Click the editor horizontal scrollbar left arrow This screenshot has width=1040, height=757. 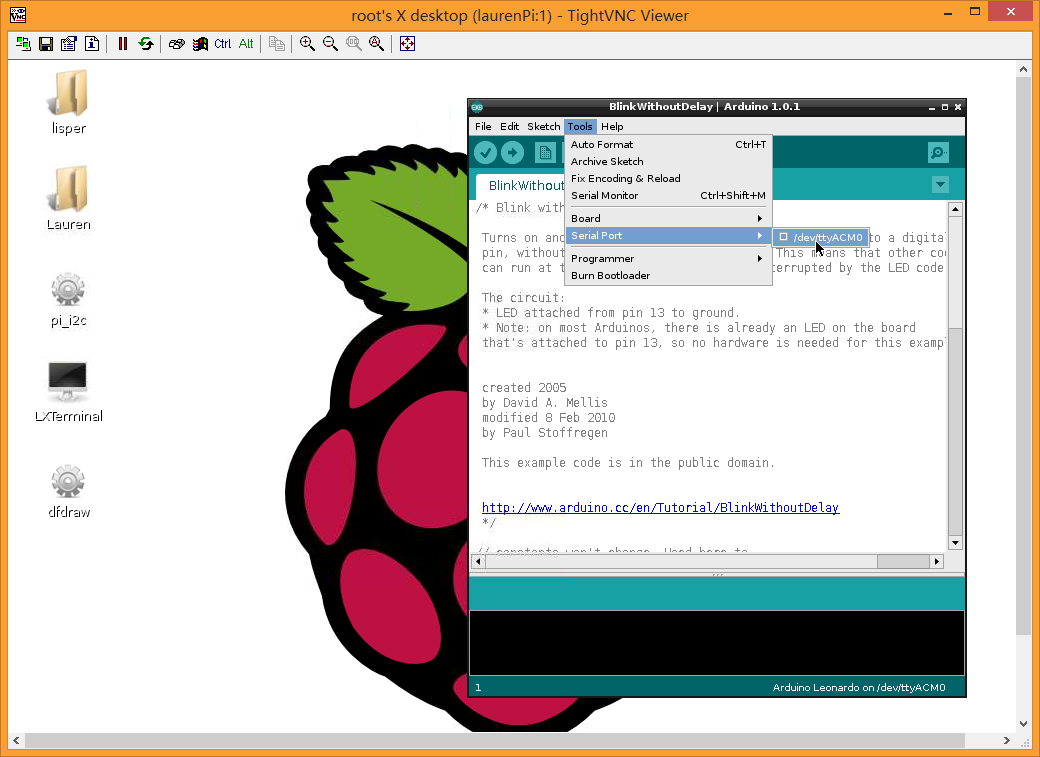(478, 561)
